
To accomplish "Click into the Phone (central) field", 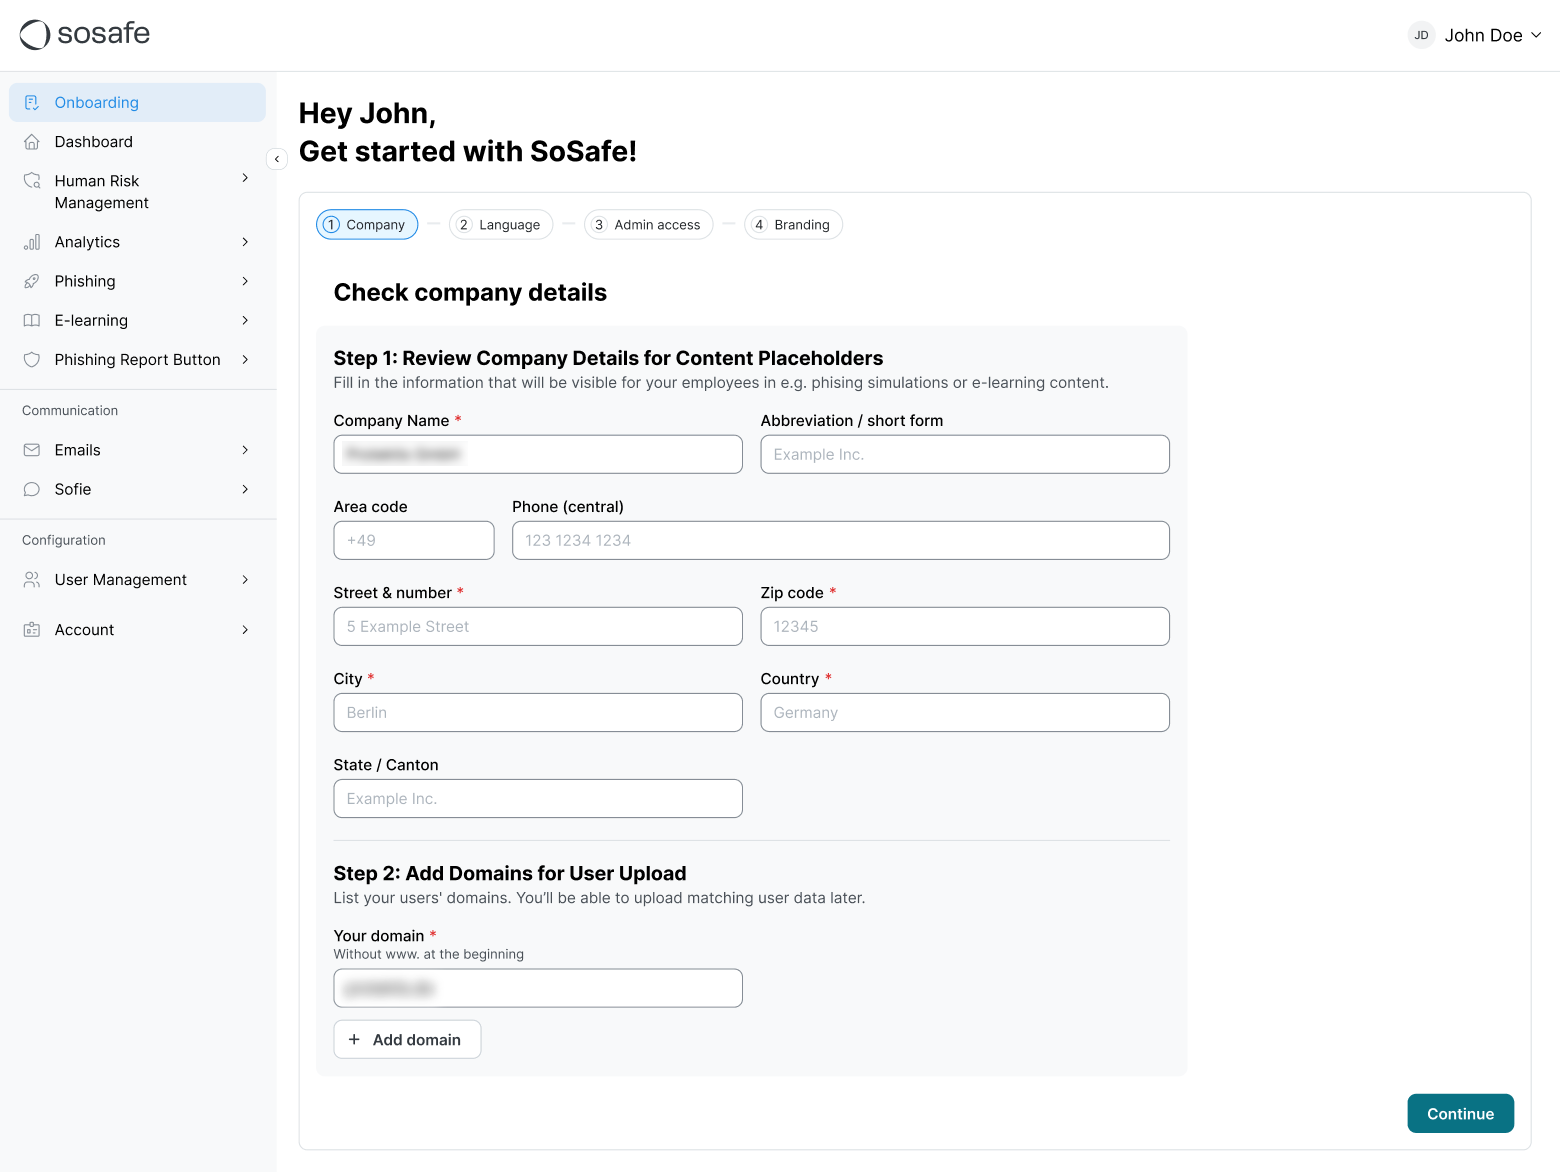I will pyautogui.click(x=840, y=541).
